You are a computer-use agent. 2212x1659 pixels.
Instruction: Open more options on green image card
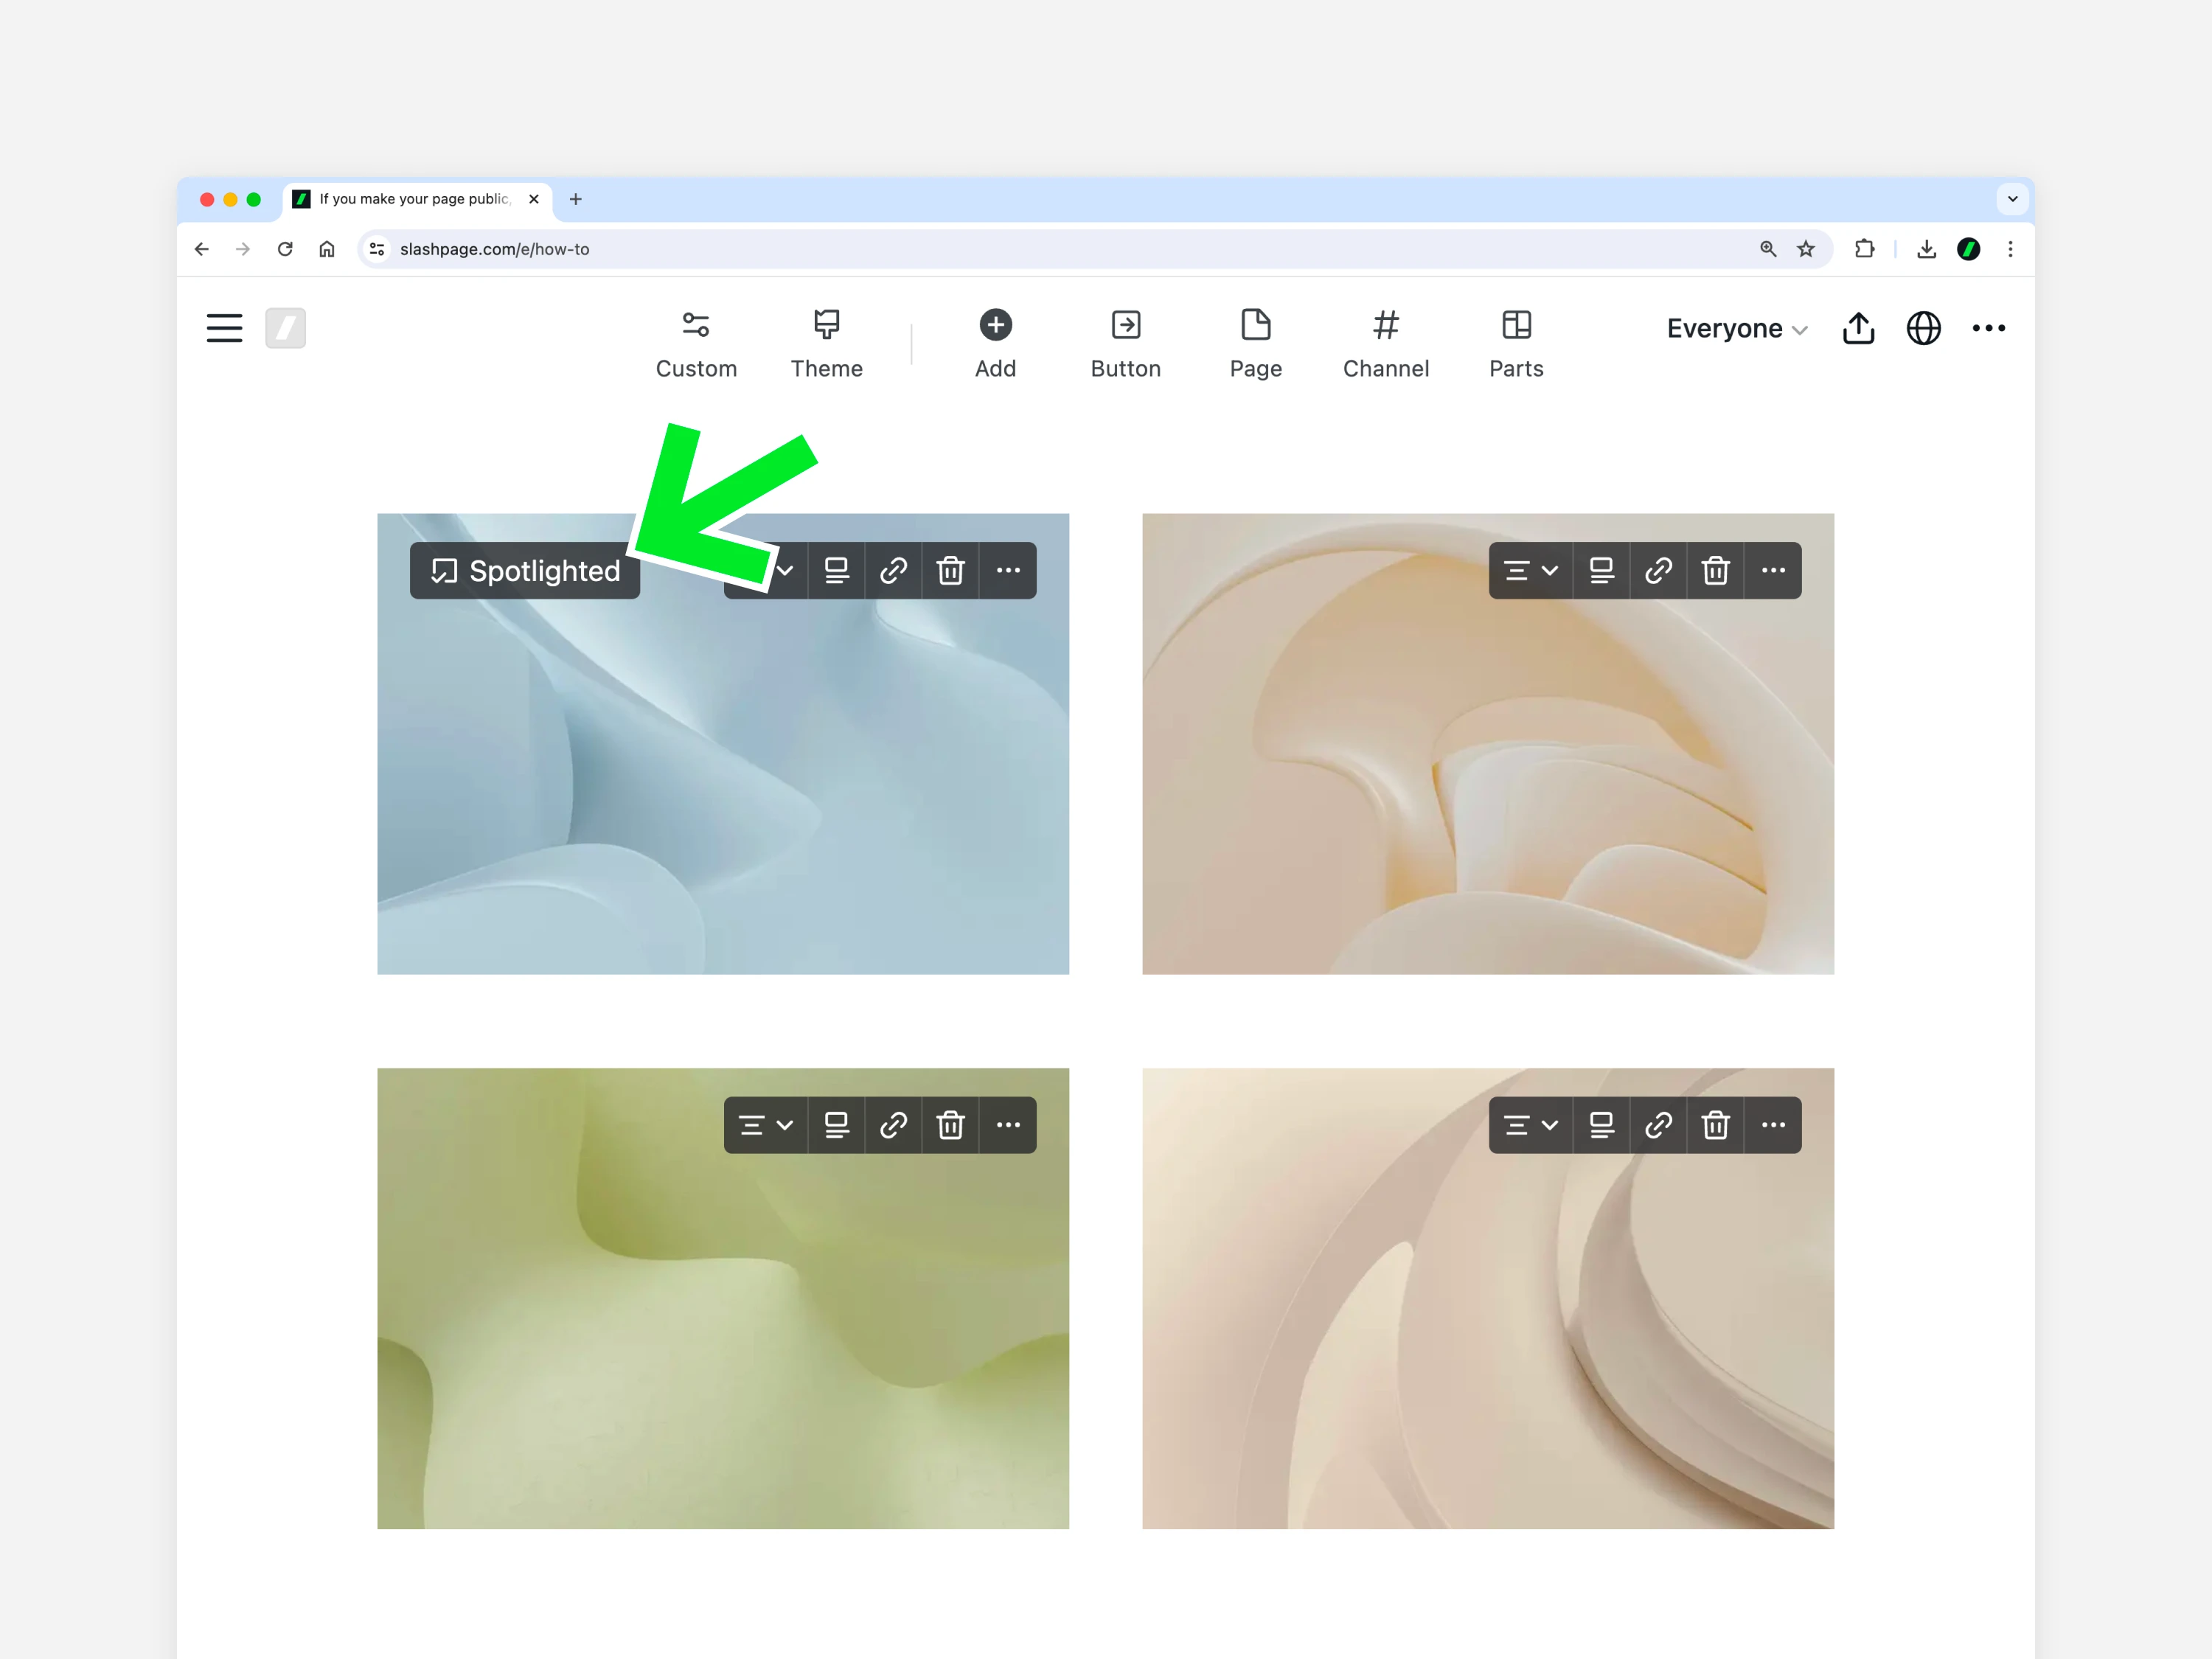coord(1008,1125)
